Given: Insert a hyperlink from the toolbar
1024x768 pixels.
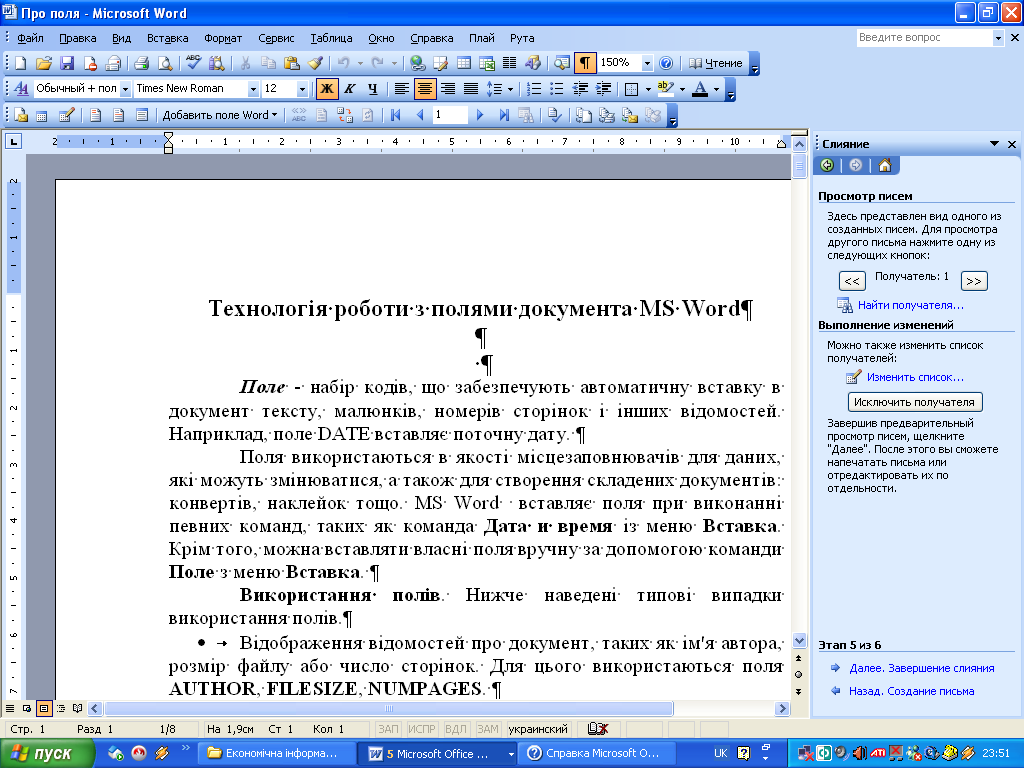Looking at the screenshot, I should pyautogui.click(x=418, y=63).
